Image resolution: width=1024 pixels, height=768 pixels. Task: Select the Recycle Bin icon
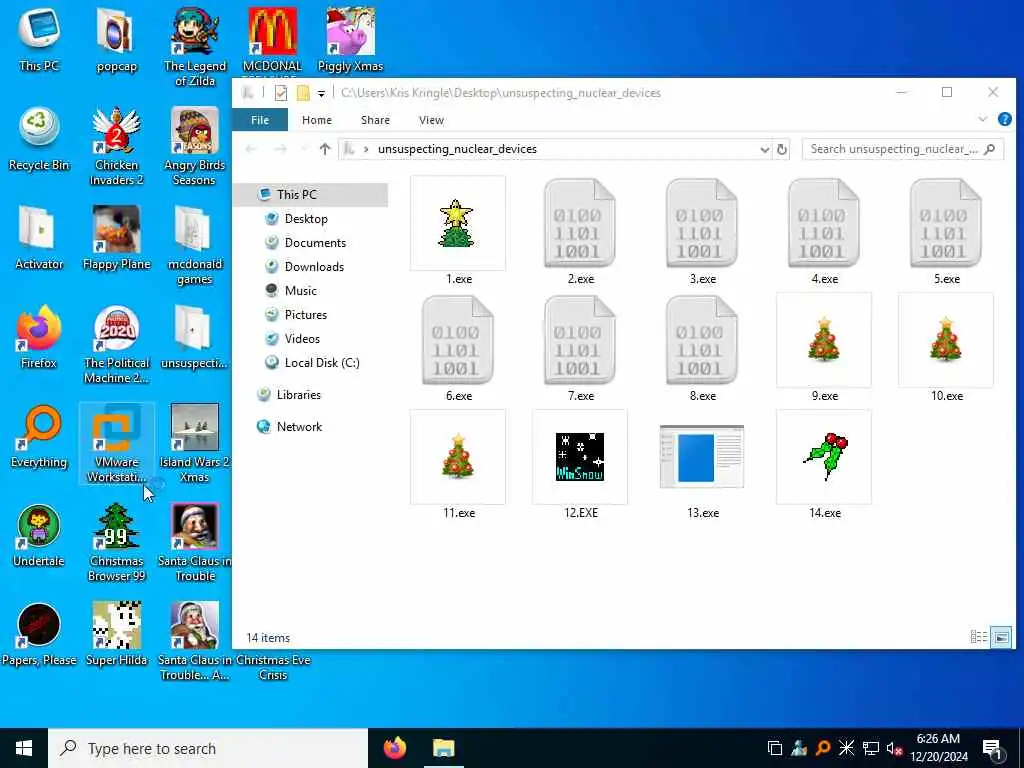click(x=39, y=140)
